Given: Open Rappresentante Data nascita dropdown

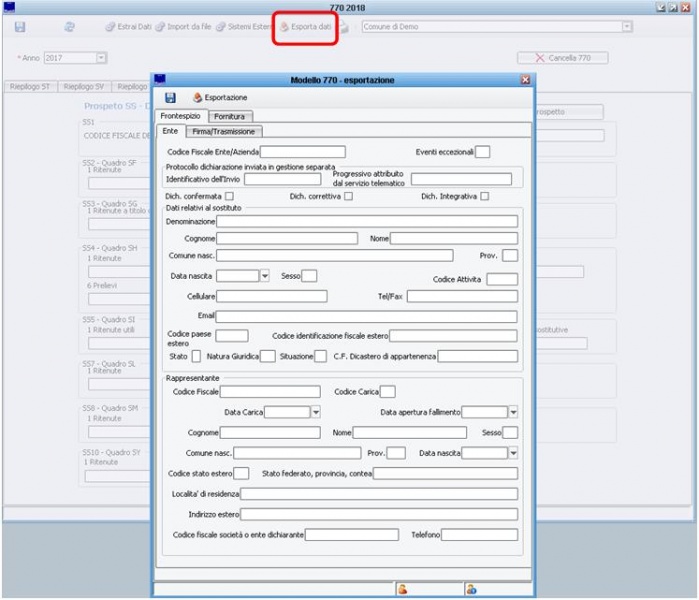Looking at the screenshot, I should [513, 453].
